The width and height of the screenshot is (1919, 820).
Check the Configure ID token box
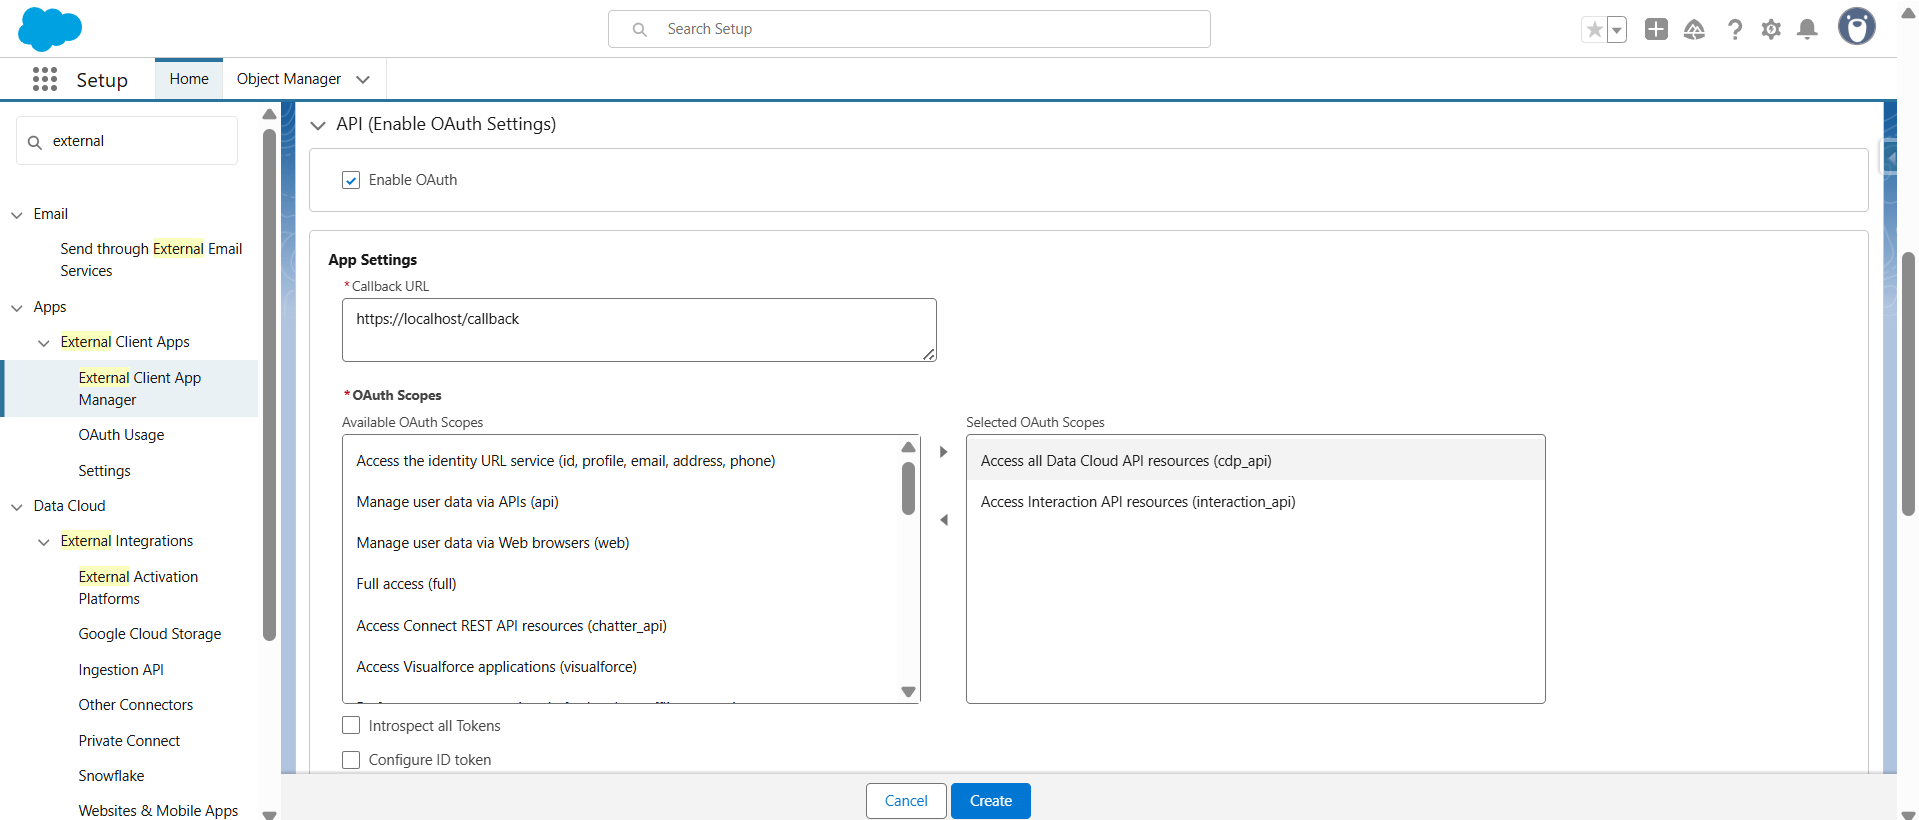(x=351, y=760)
